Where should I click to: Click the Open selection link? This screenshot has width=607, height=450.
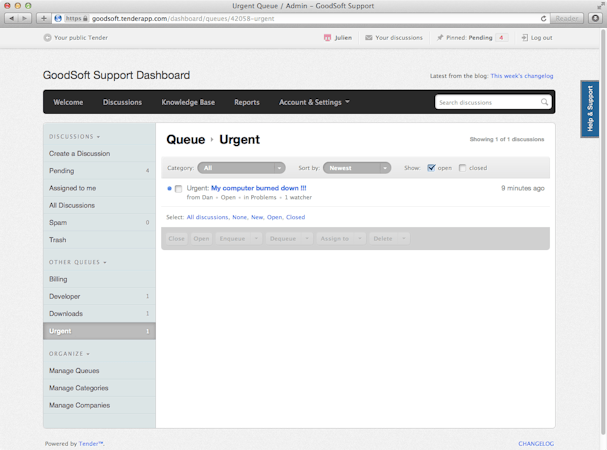coord(274,217)
